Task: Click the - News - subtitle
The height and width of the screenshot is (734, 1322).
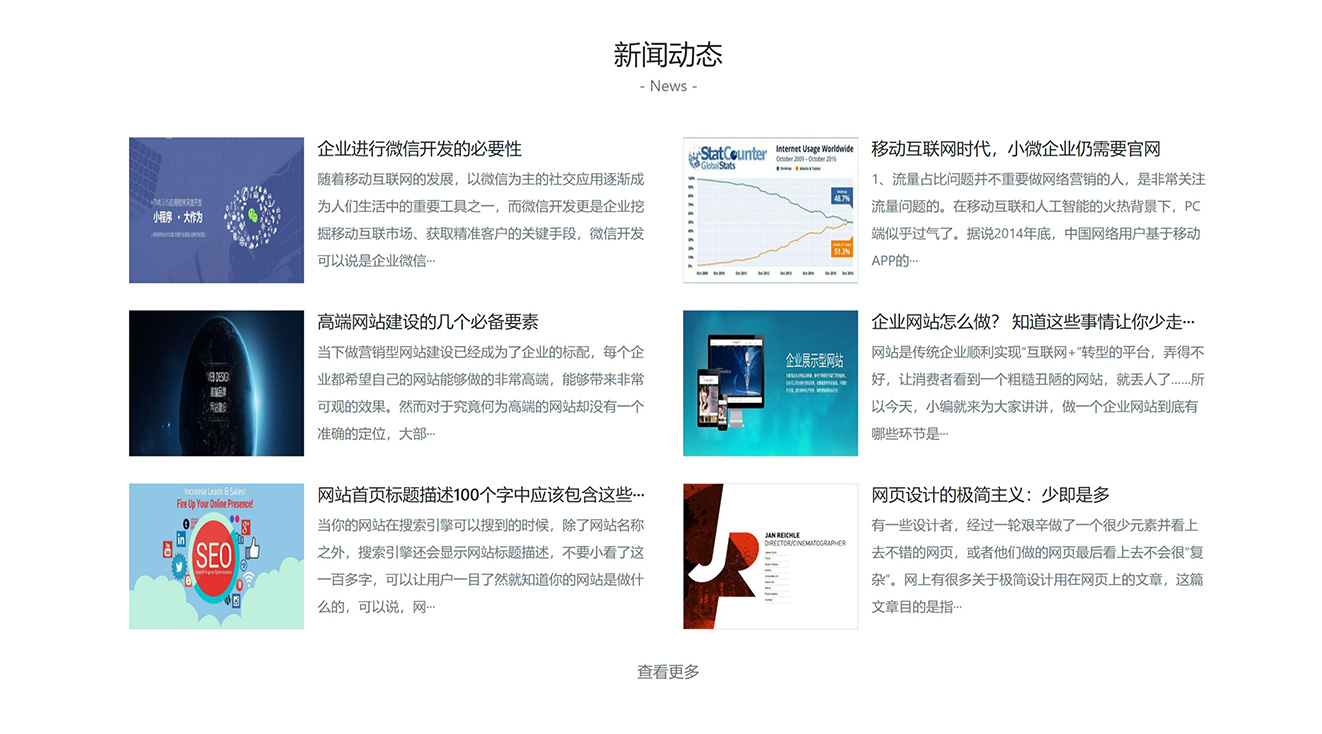Action: tap(668, 86)
